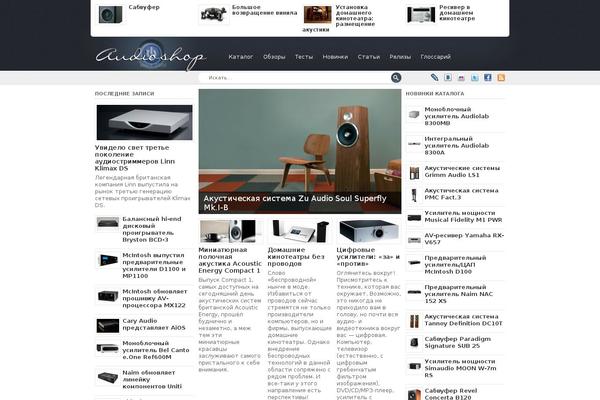Open the Каталог menu item

click(241, 57)
